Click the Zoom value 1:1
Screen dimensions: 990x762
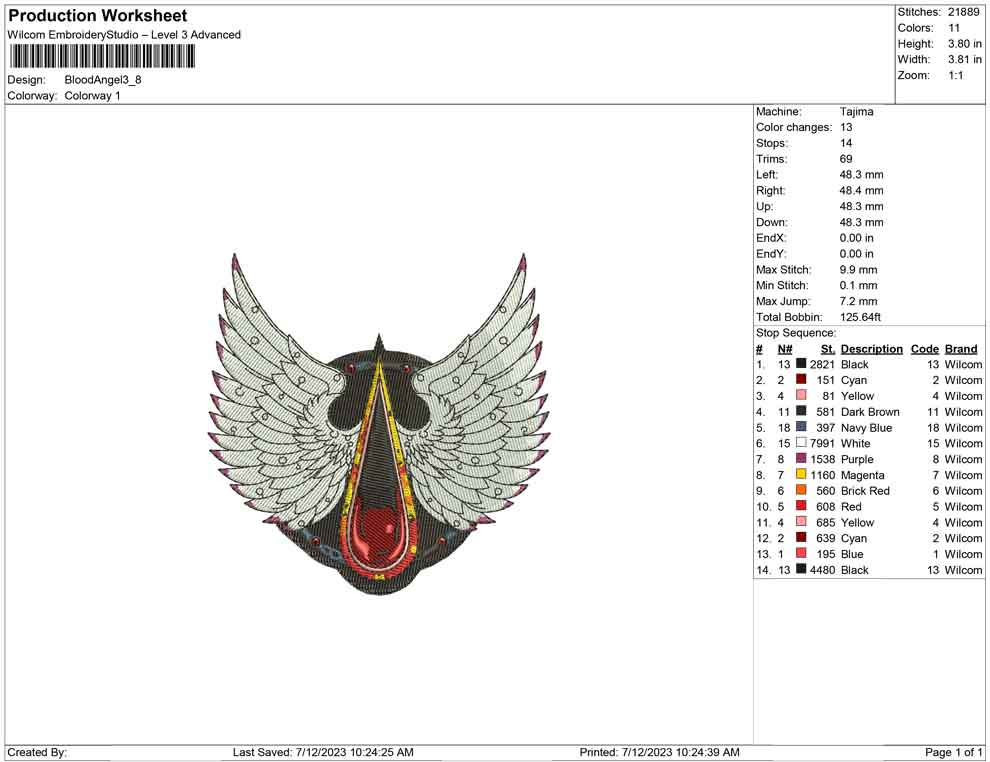956,75
